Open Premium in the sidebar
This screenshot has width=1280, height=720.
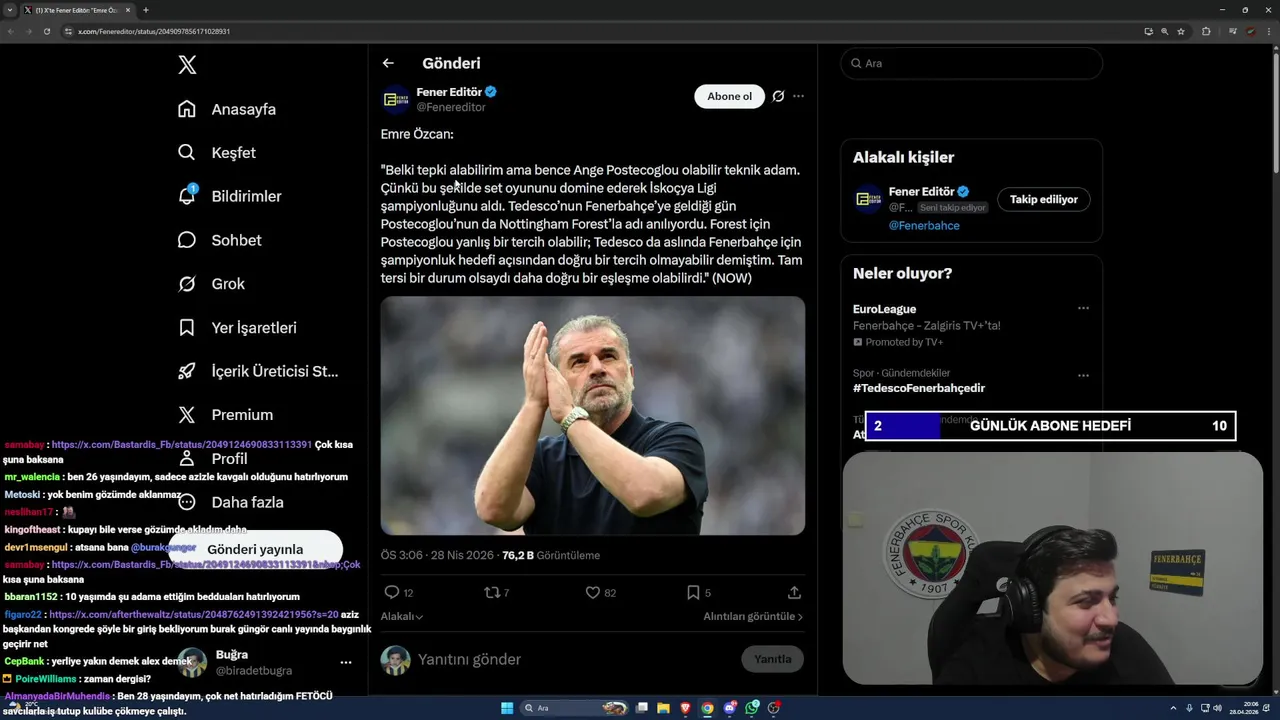[225, 415]
